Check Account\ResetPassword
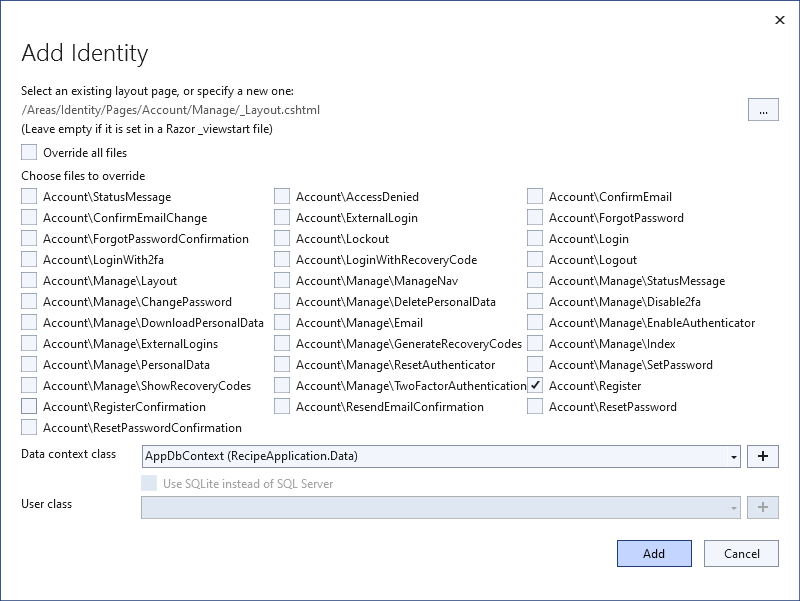800x601 pixels. tap(535, 406)
